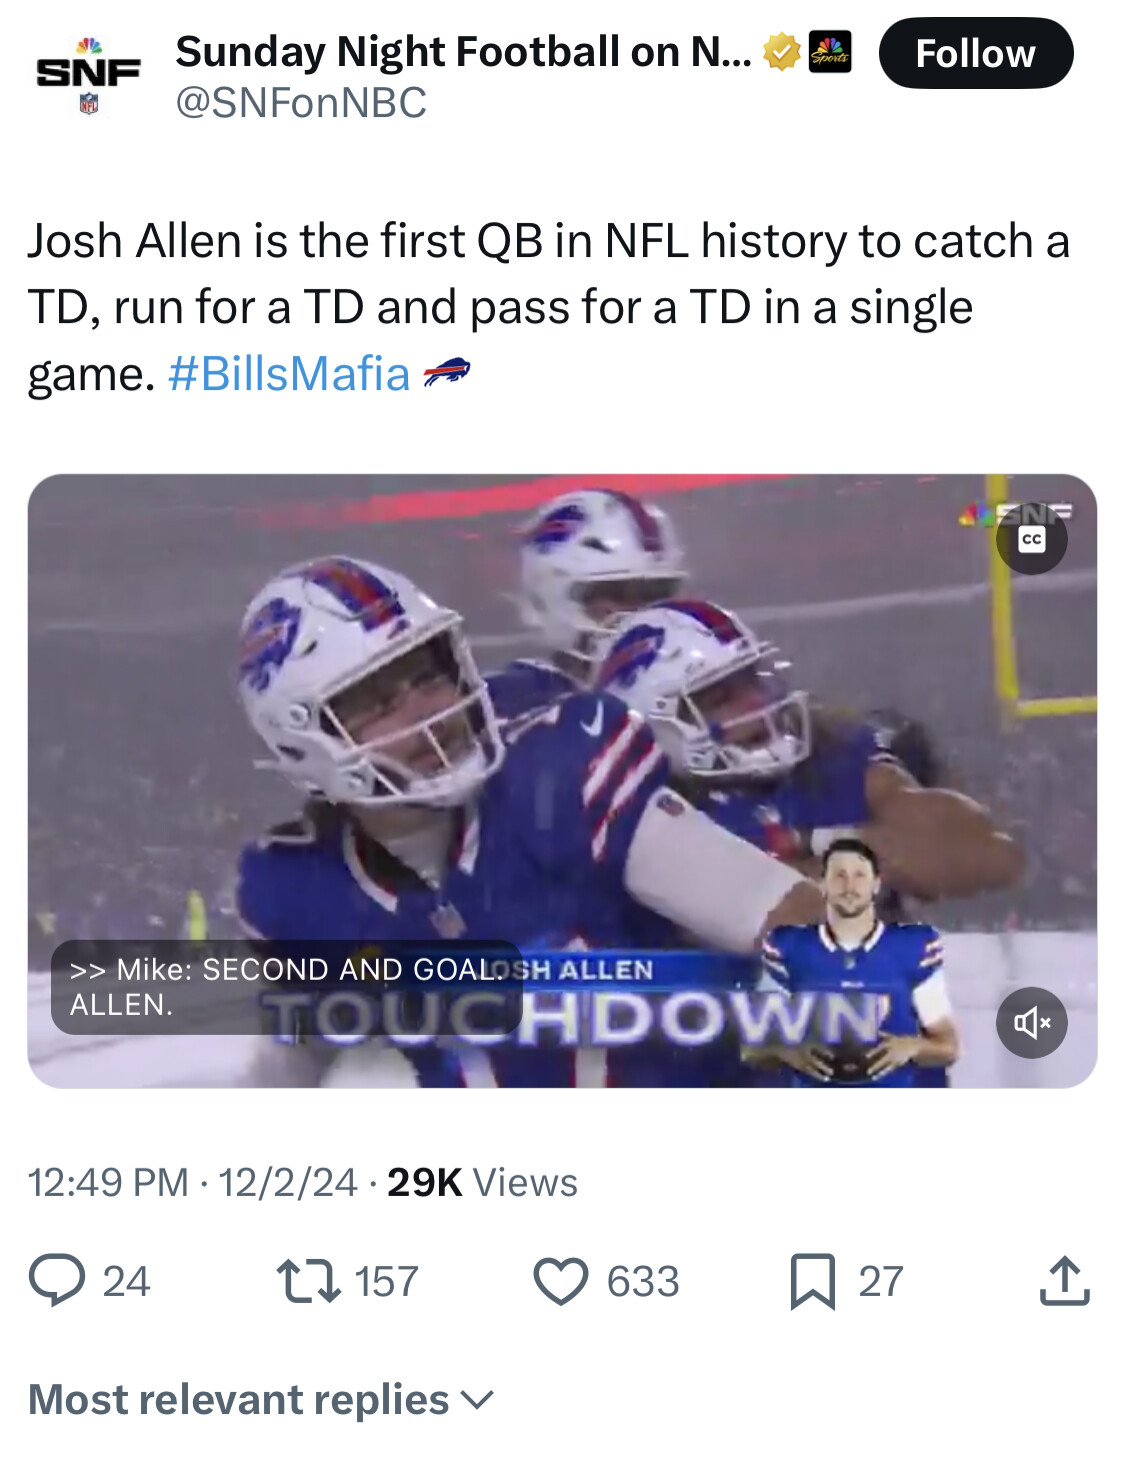
Task: Open the share upload icon
Action: coord(1064,1281)
